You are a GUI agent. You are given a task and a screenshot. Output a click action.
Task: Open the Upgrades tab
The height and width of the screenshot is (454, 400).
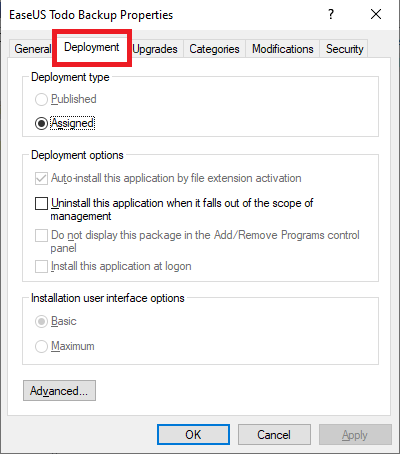point(155,49)
